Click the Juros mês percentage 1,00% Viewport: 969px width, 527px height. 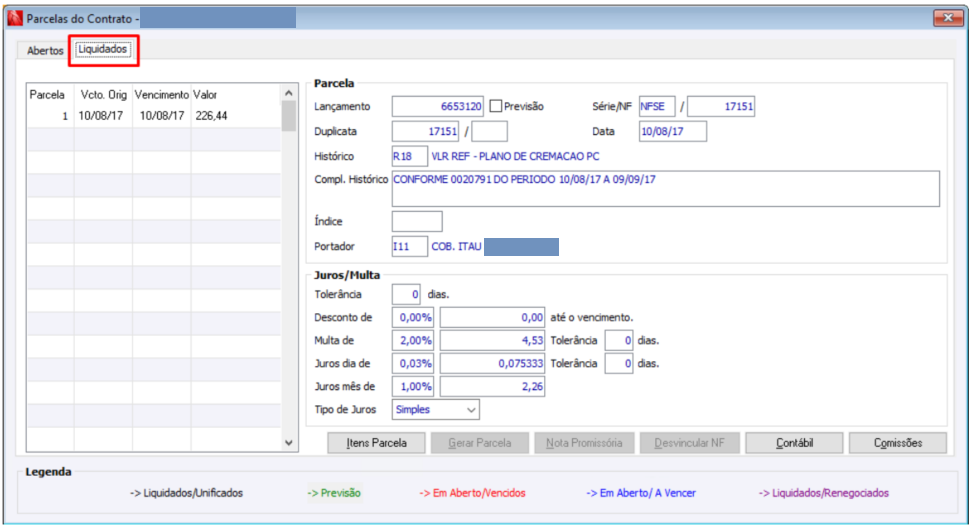pos(413,387)
